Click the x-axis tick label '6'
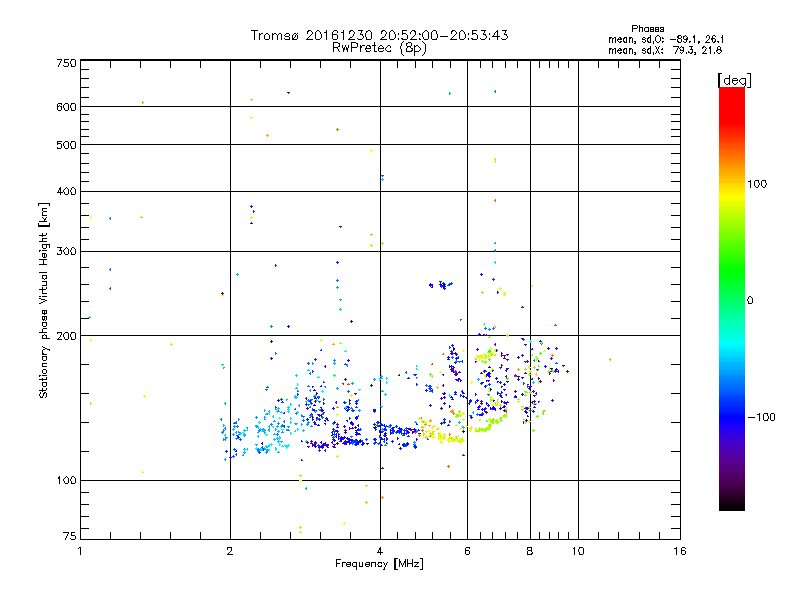 click(467, 551)
